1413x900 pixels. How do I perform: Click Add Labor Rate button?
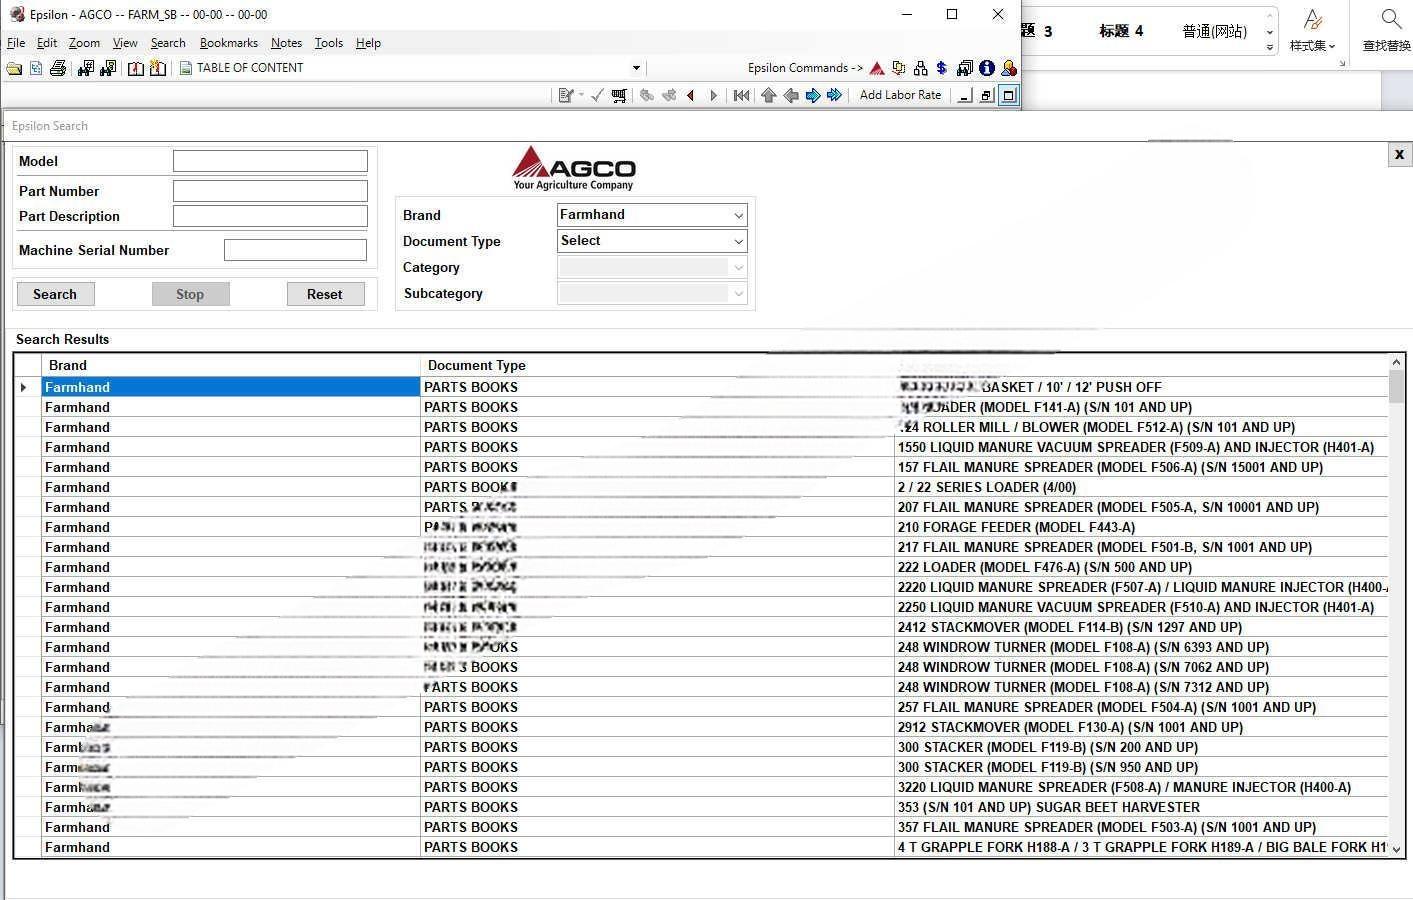pos(900,95)
